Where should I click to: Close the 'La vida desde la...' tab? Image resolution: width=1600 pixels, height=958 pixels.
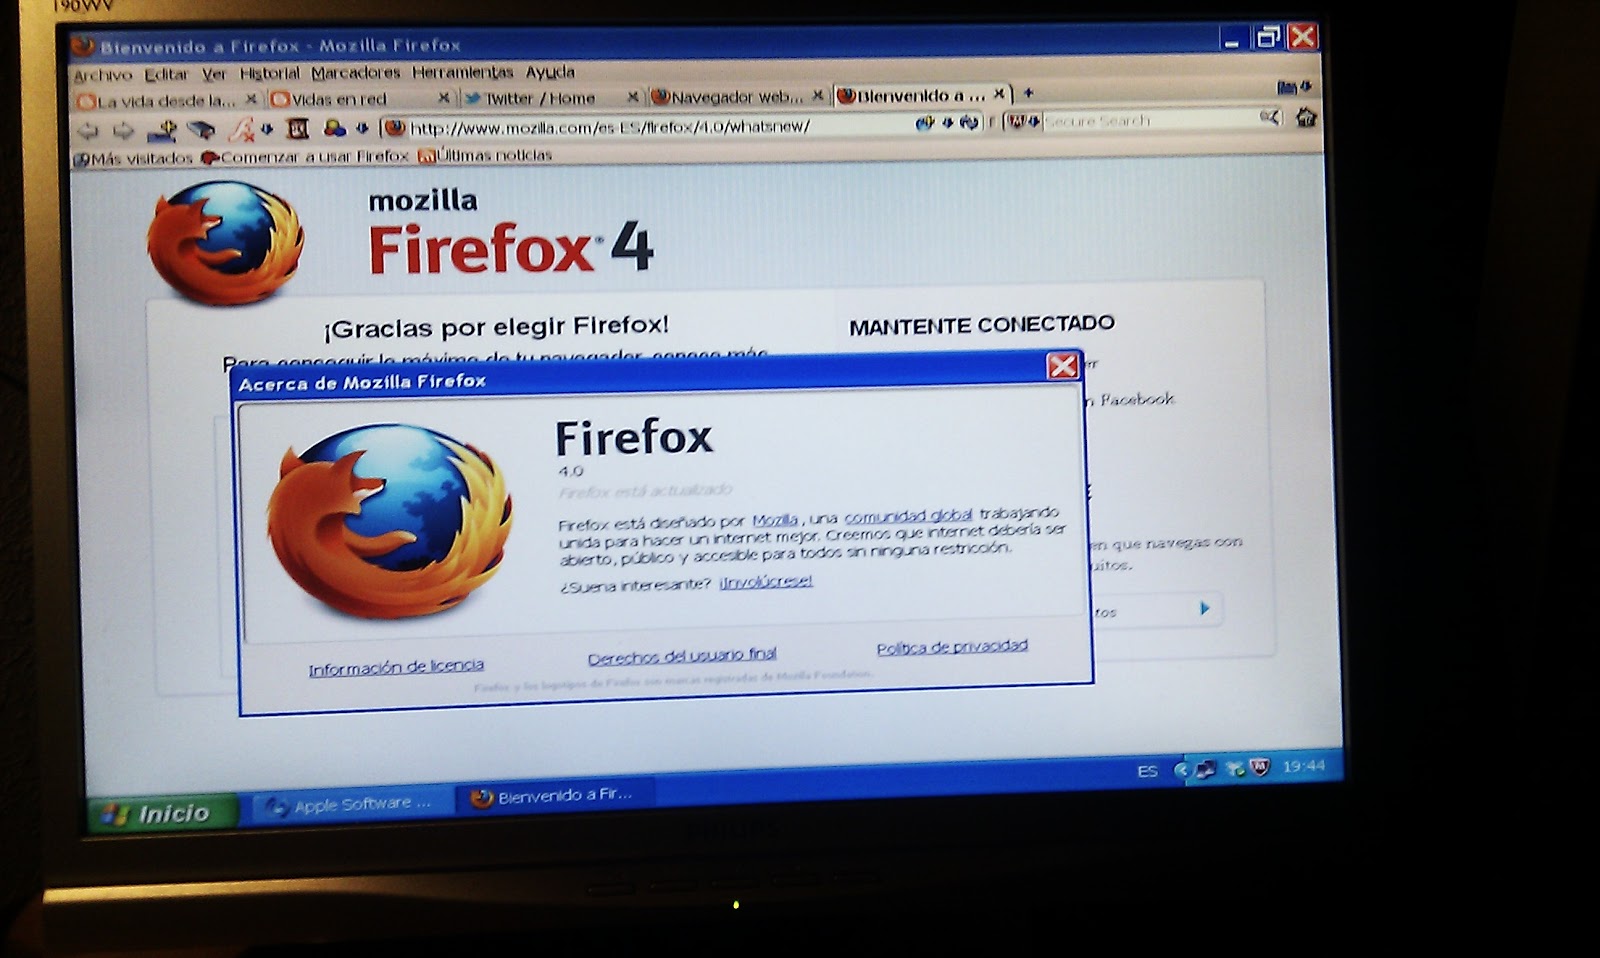[x=251, y=98]
